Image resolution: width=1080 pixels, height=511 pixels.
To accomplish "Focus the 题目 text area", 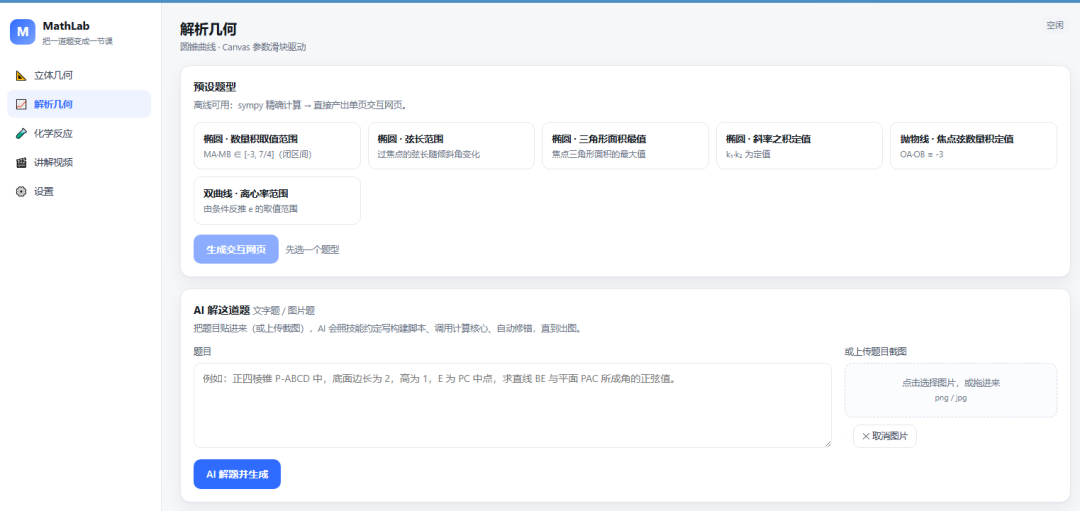I will click(512, 406).
